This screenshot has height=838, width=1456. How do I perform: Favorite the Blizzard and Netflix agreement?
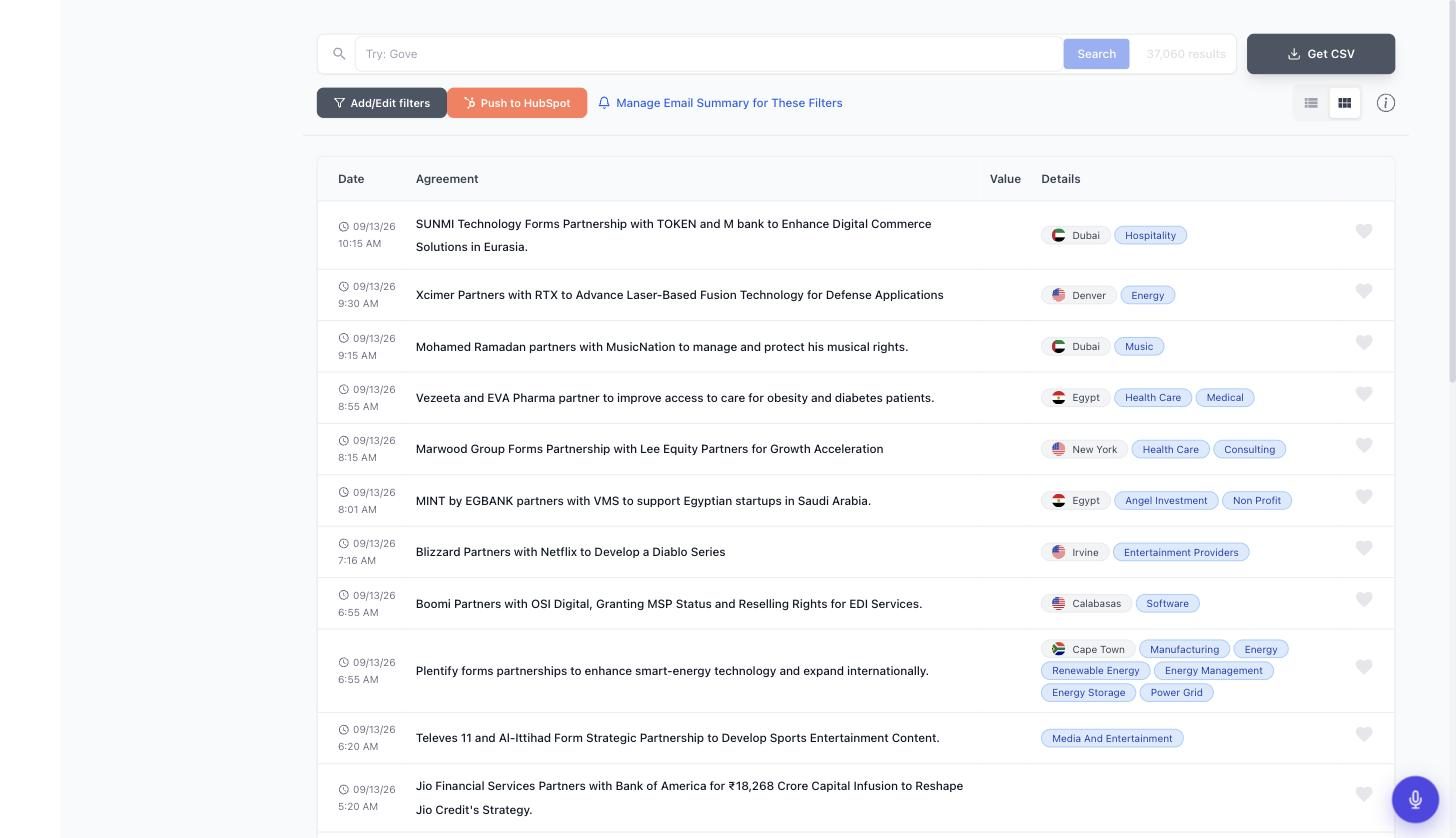(x=1364, y=548)
